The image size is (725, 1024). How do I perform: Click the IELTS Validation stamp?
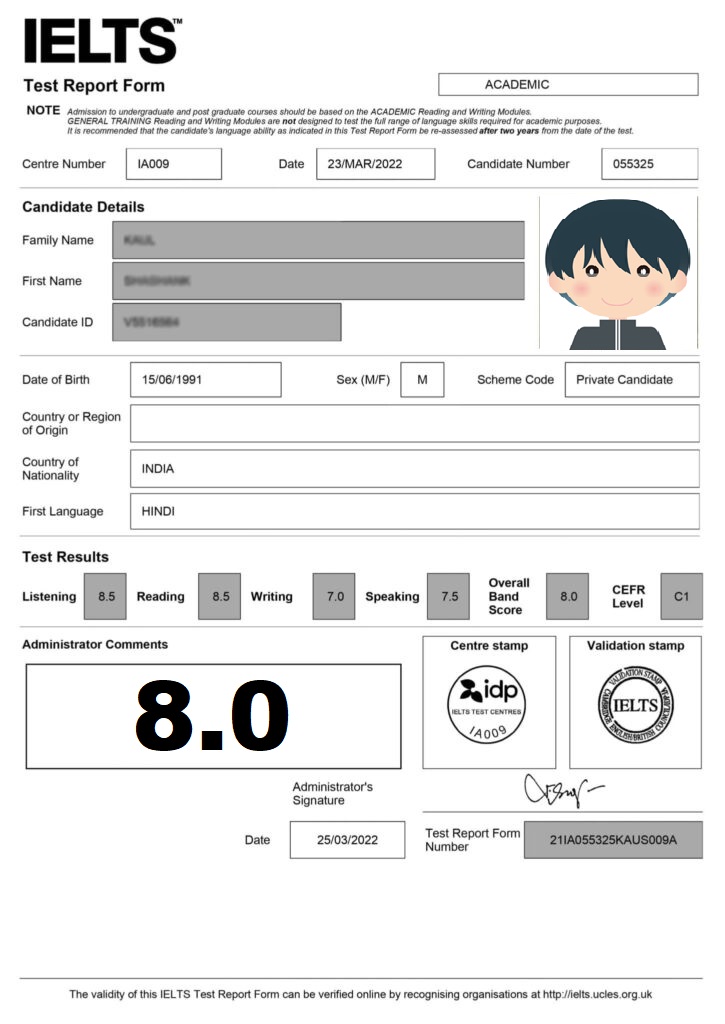pos(635,706)
